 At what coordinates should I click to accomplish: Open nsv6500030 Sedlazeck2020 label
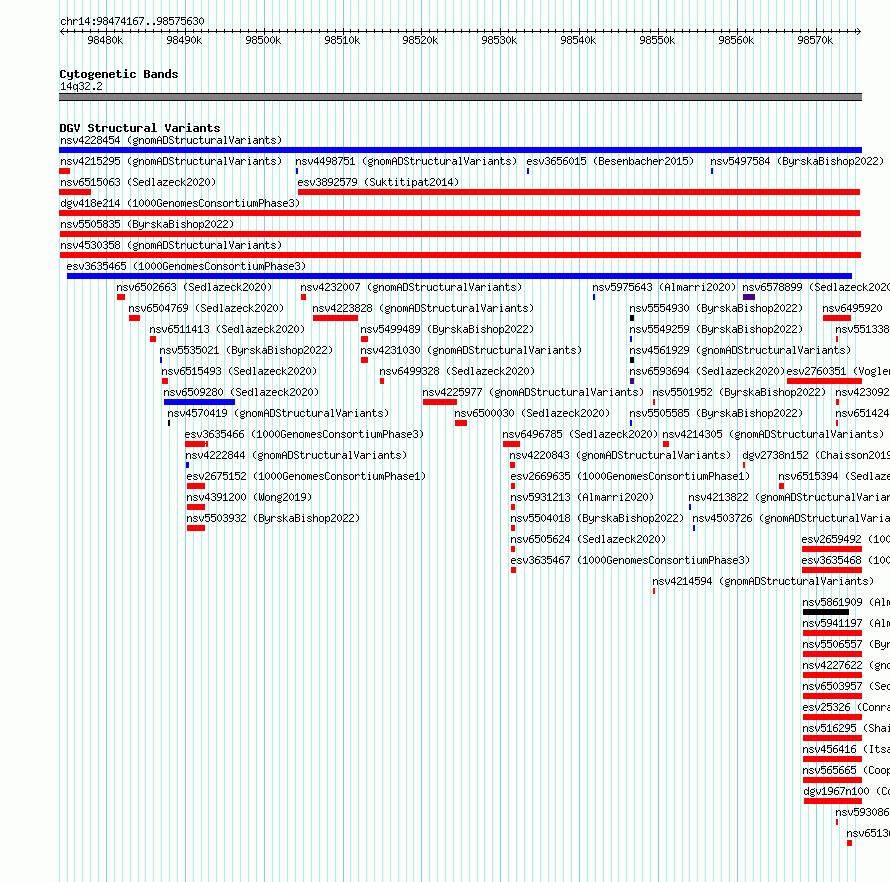pyautogui.click(x=532, y=413)
